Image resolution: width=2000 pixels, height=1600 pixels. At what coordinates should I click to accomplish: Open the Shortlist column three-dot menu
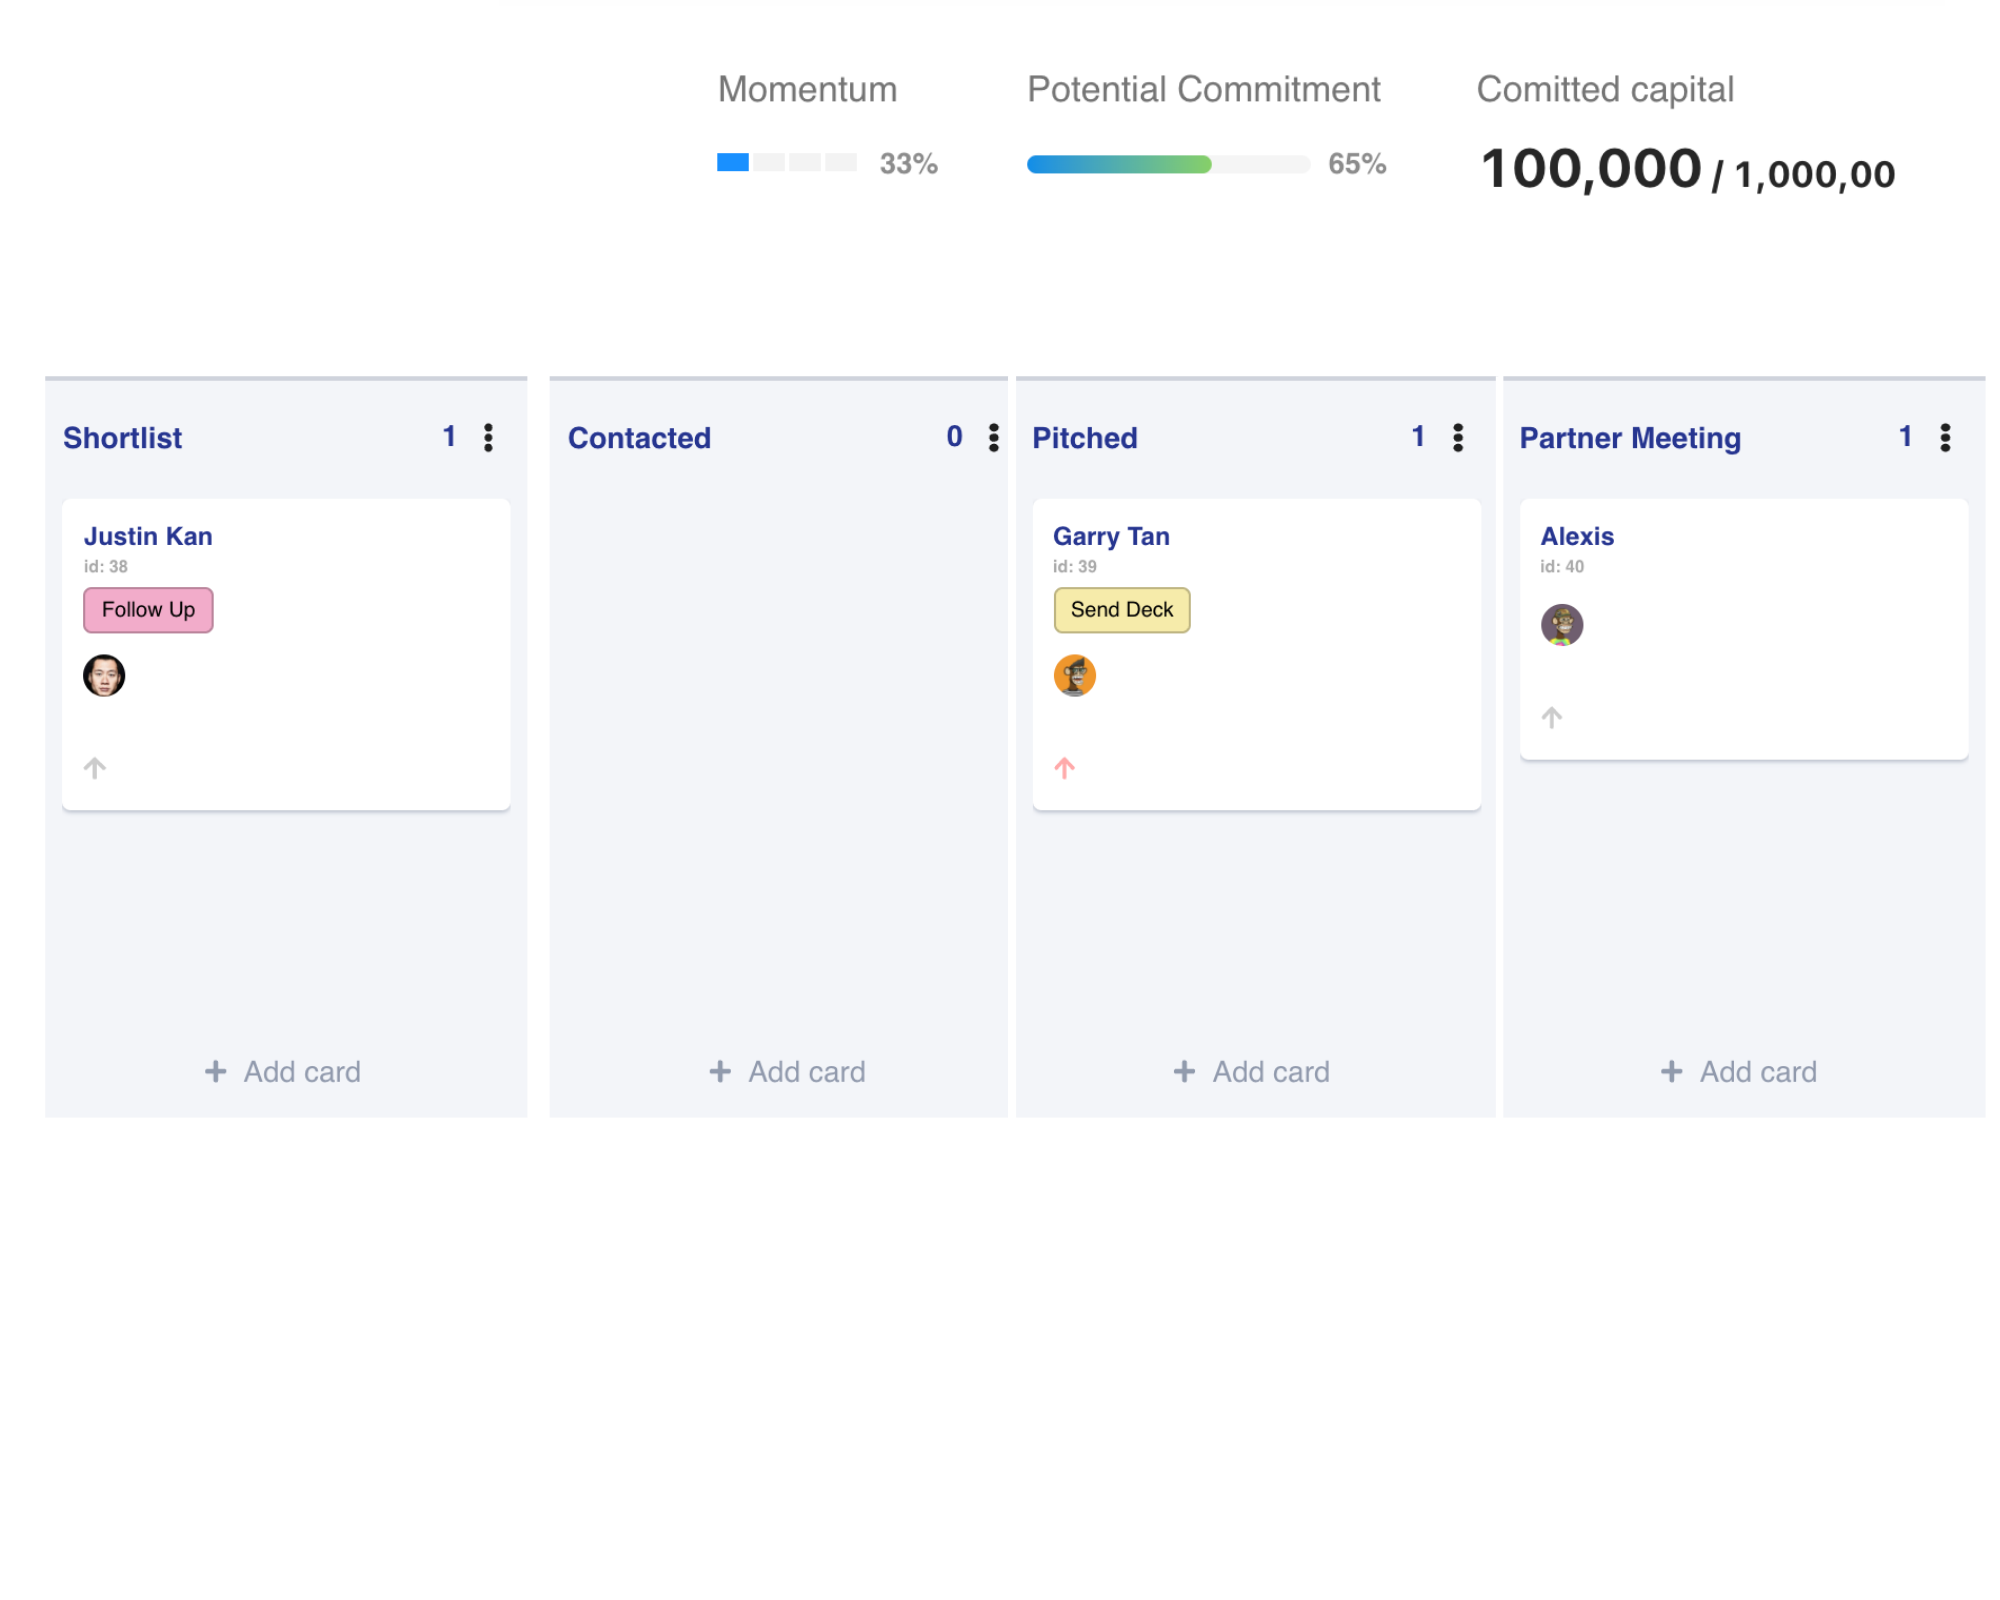click(x=488, y=437)
